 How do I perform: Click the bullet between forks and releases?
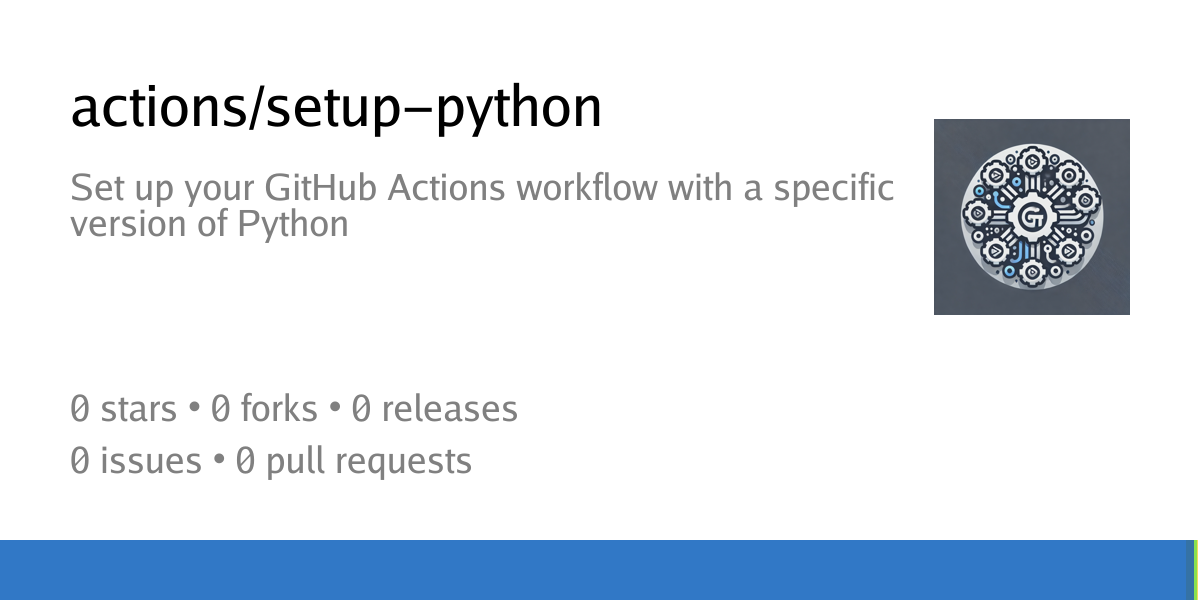335,410
